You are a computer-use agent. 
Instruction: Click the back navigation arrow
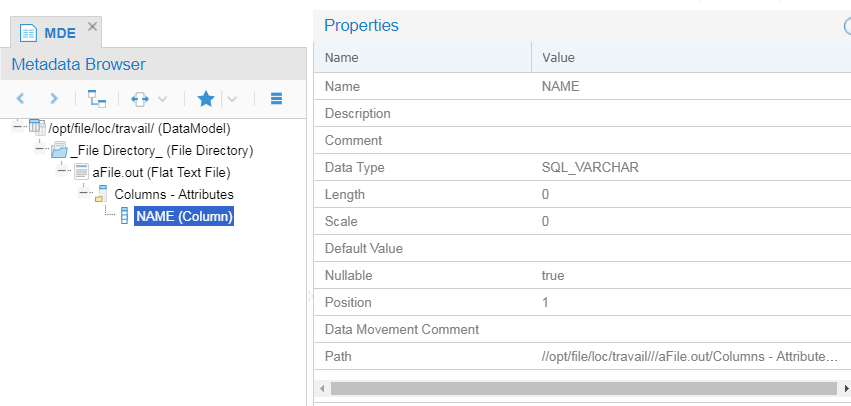point(21,99)
